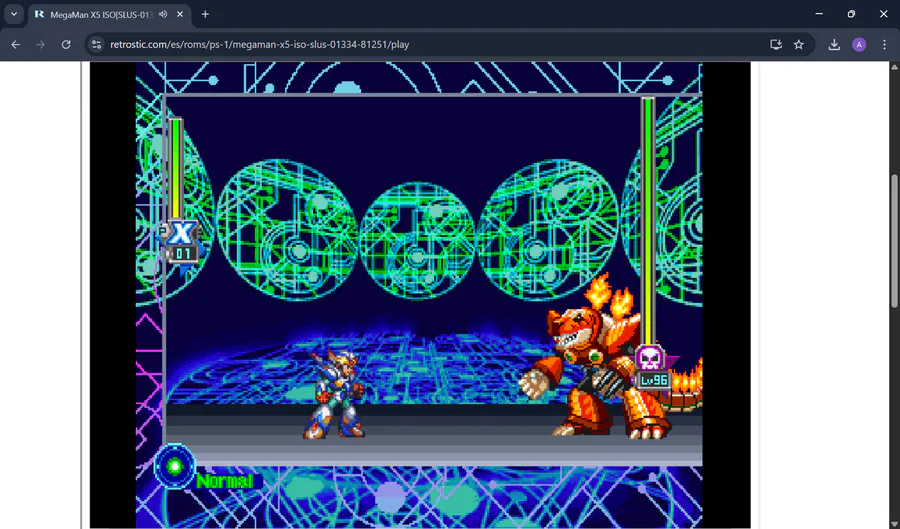
Task: Click the boss skull icon
Action: (650, 358)
